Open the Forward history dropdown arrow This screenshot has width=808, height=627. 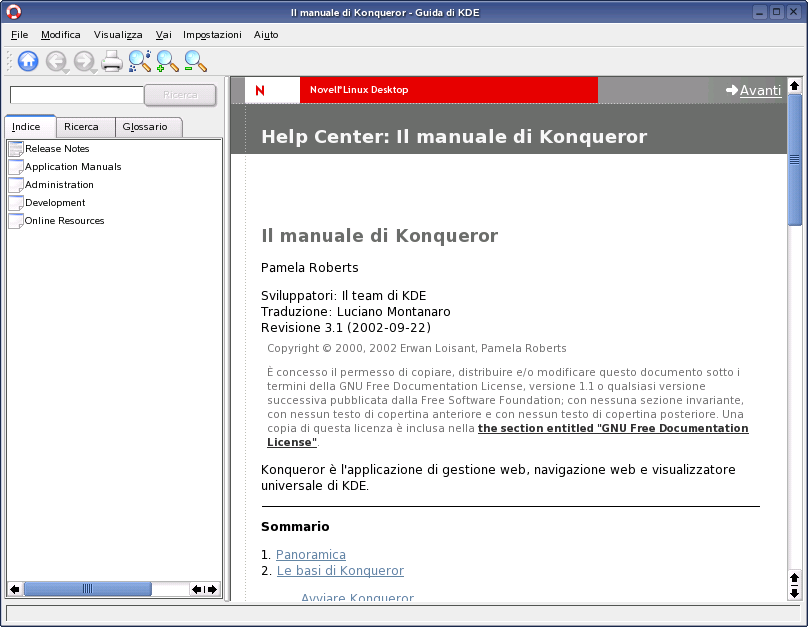click(94, 72)
